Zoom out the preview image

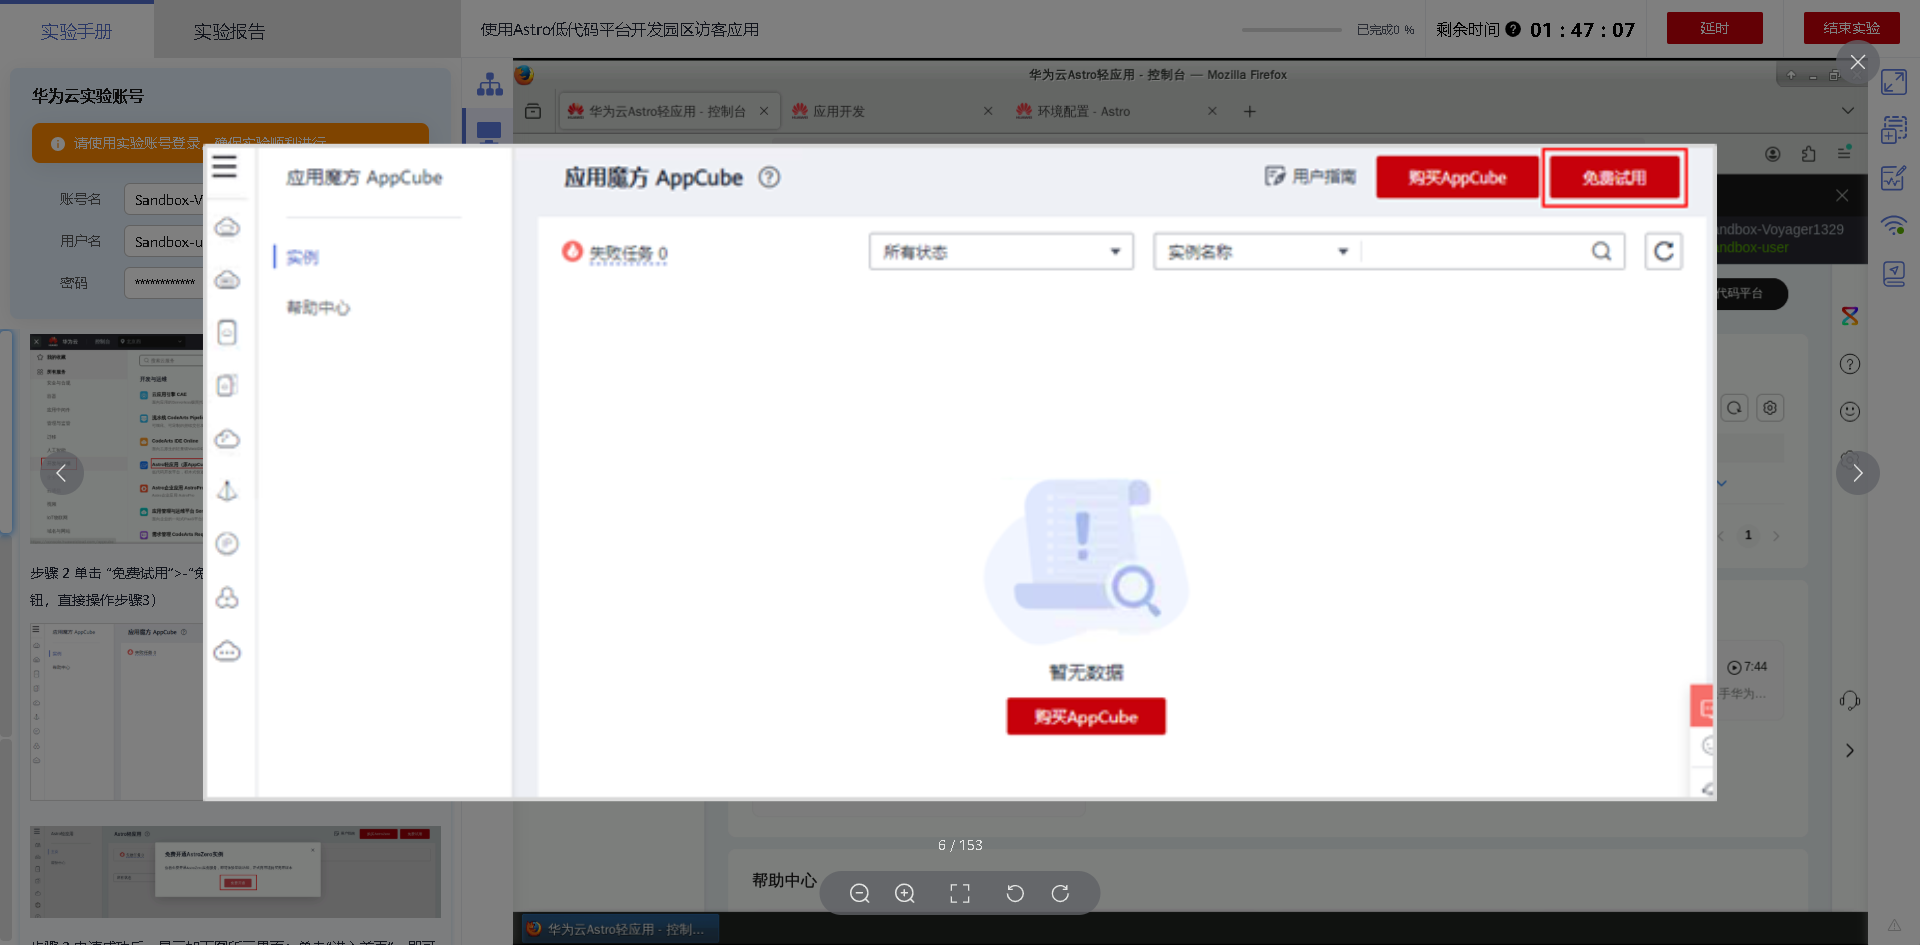coord(859,893)
